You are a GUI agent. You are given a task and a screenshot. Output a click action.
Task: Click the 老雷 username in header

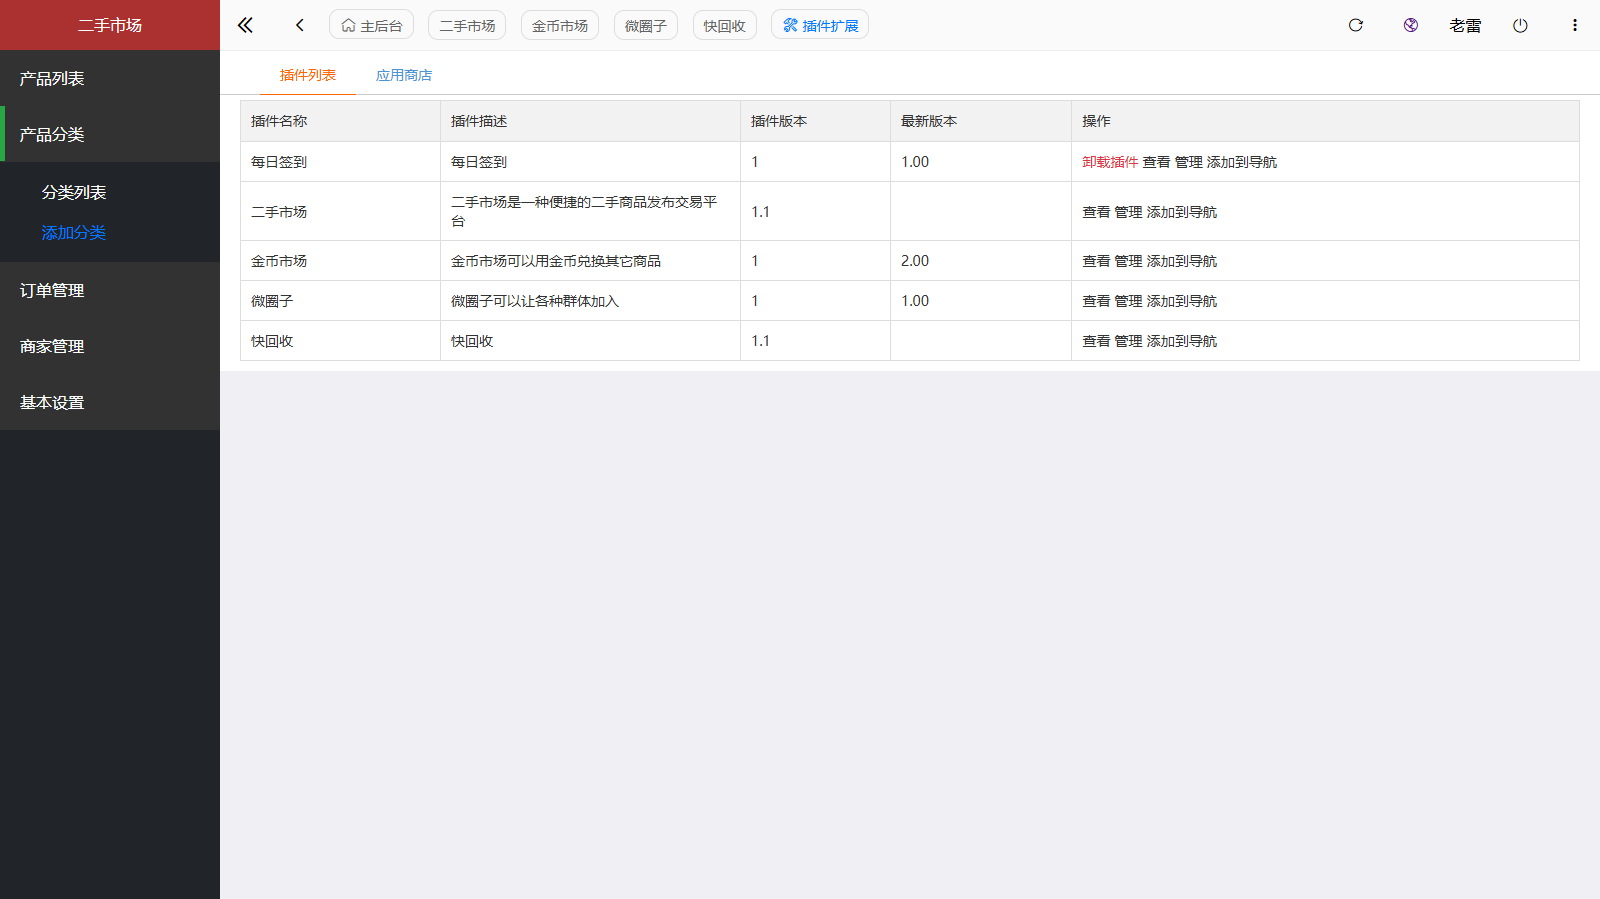[1465, 25]
